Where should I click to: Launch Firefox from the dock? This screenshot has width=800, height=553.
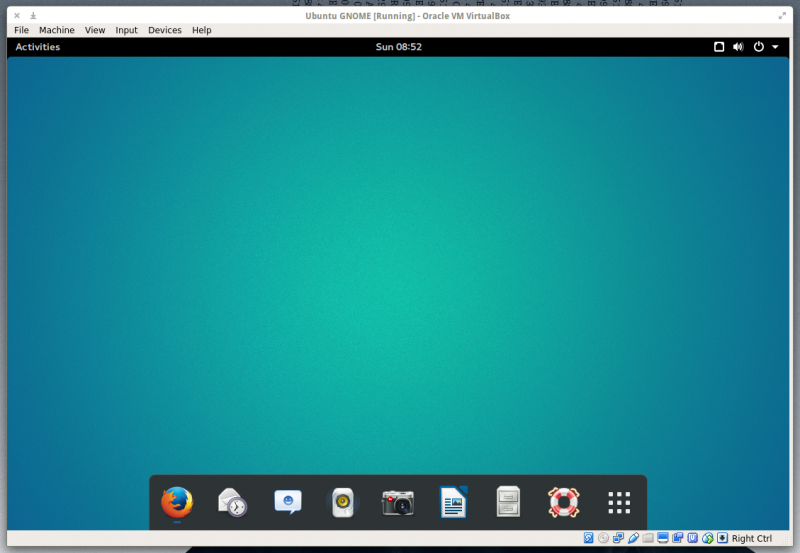(x=177, y=502)
